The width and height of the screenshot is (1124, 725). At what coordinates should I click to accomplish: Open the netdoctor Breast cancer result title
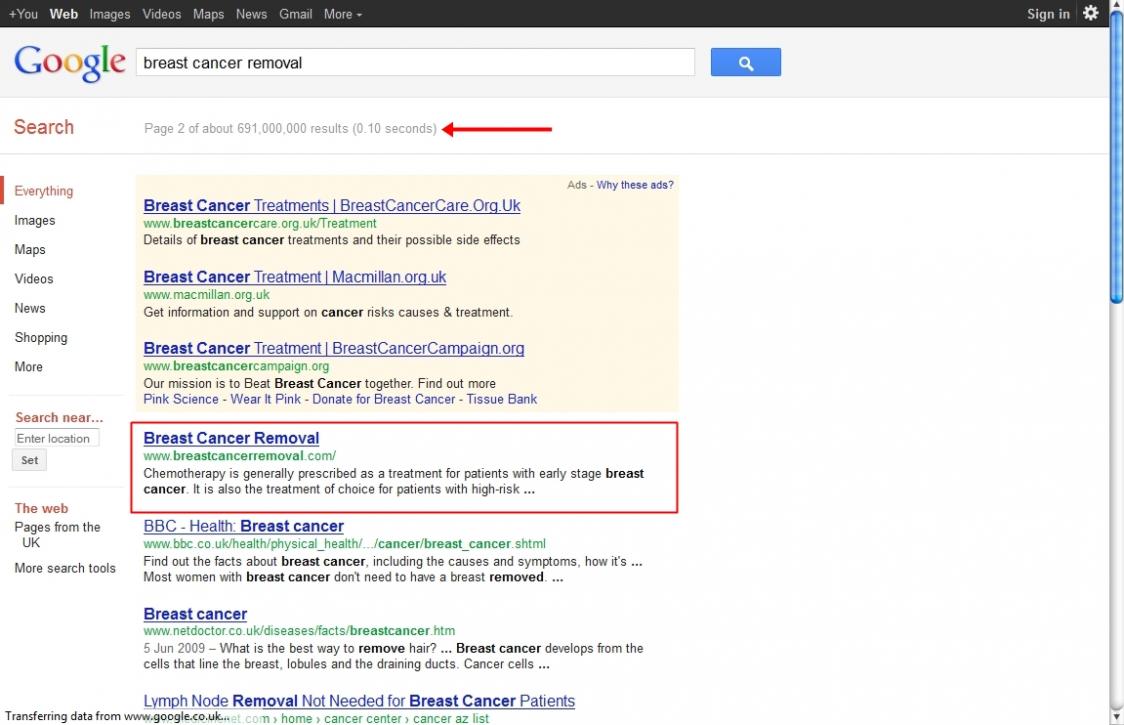click(x=195, y=614)
